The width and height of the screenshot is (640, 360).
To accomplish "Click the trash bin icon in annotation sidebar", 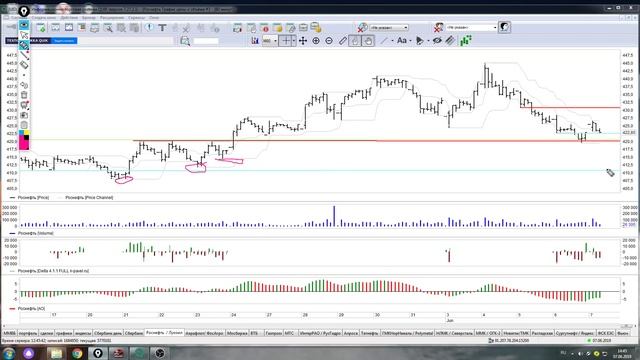I will (x=24, y=95).
